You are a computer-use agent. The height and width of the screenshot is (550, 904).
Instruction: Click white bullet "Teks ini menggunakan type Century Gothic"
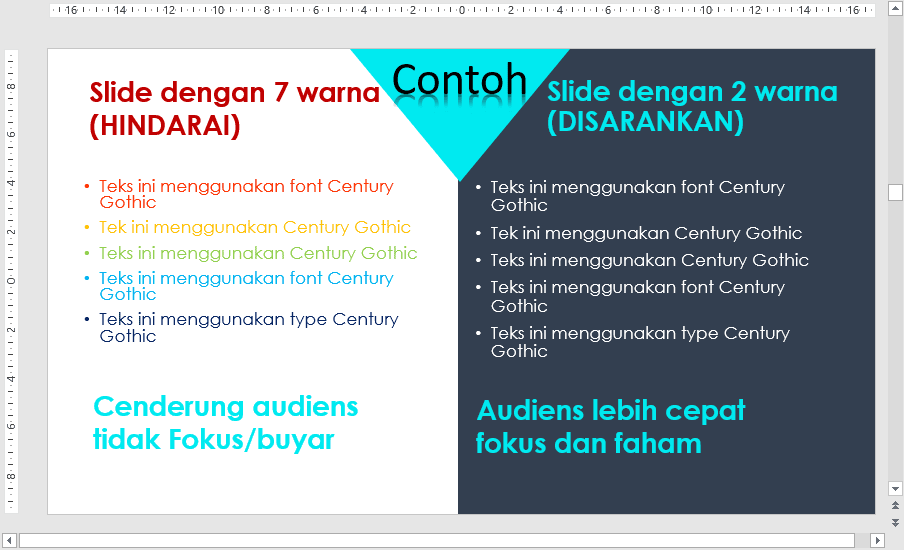640,342
